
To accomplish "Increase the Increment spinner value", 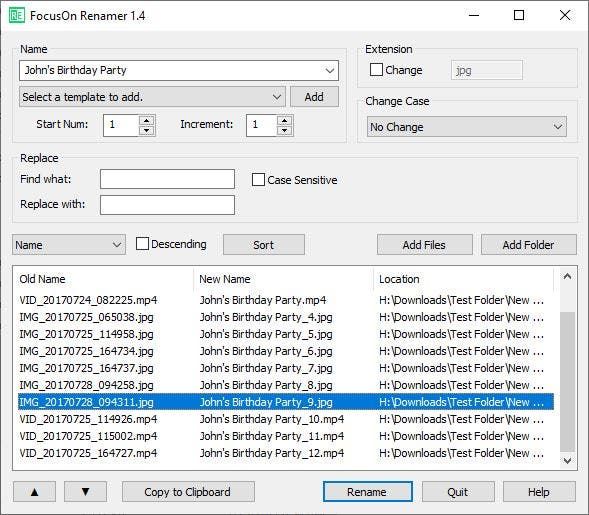I will coord(284,121).
